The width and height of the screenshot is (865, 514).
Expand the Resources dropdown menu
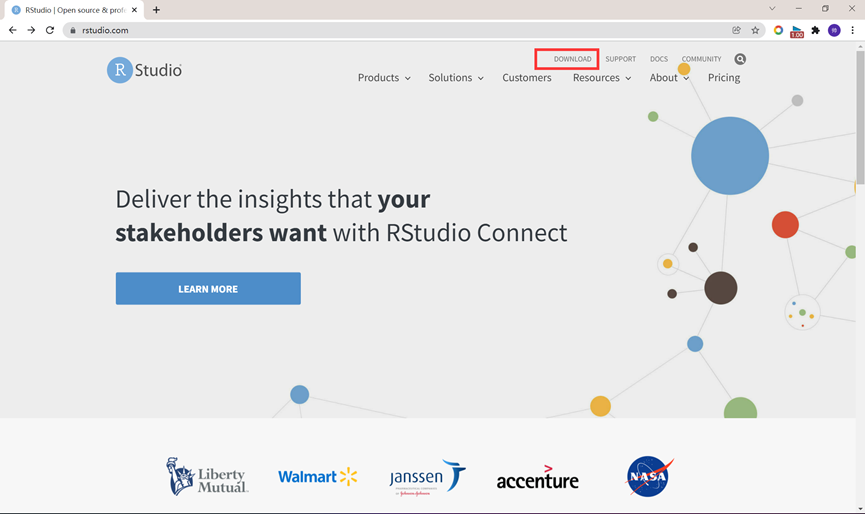[x=601, y=78]
